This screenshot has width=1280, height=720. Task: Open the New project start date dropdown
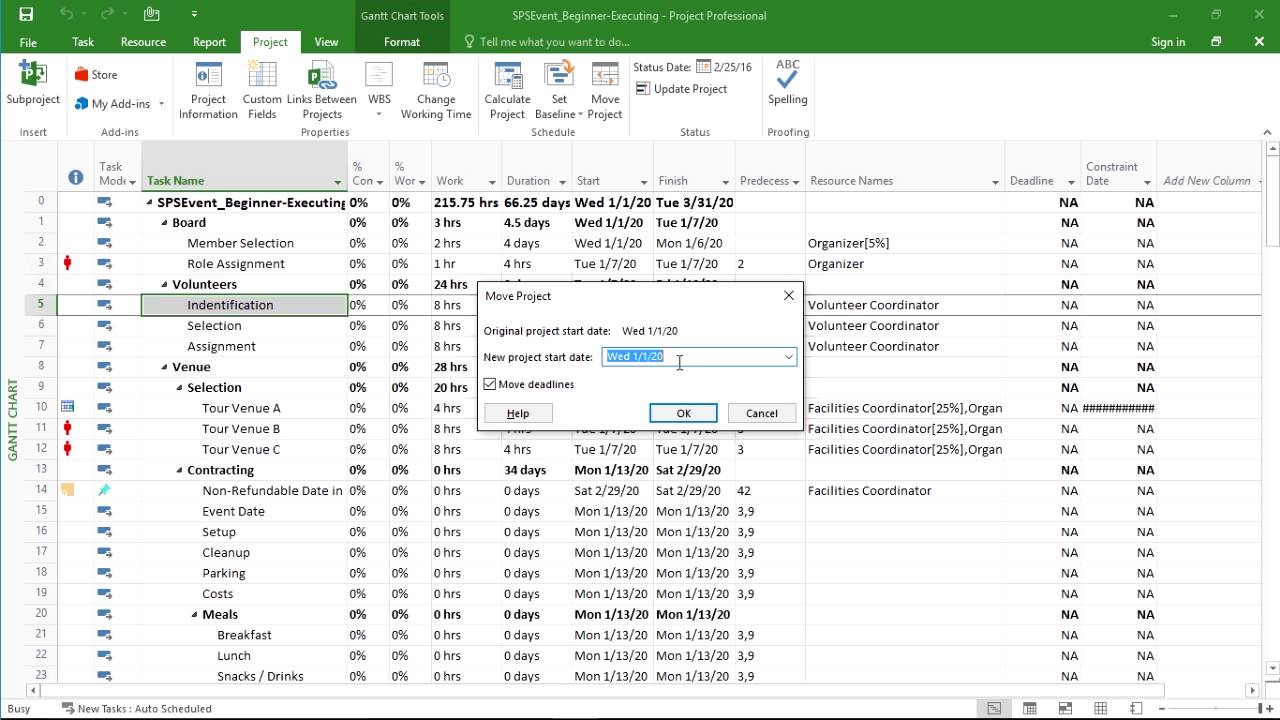point(788,357)
